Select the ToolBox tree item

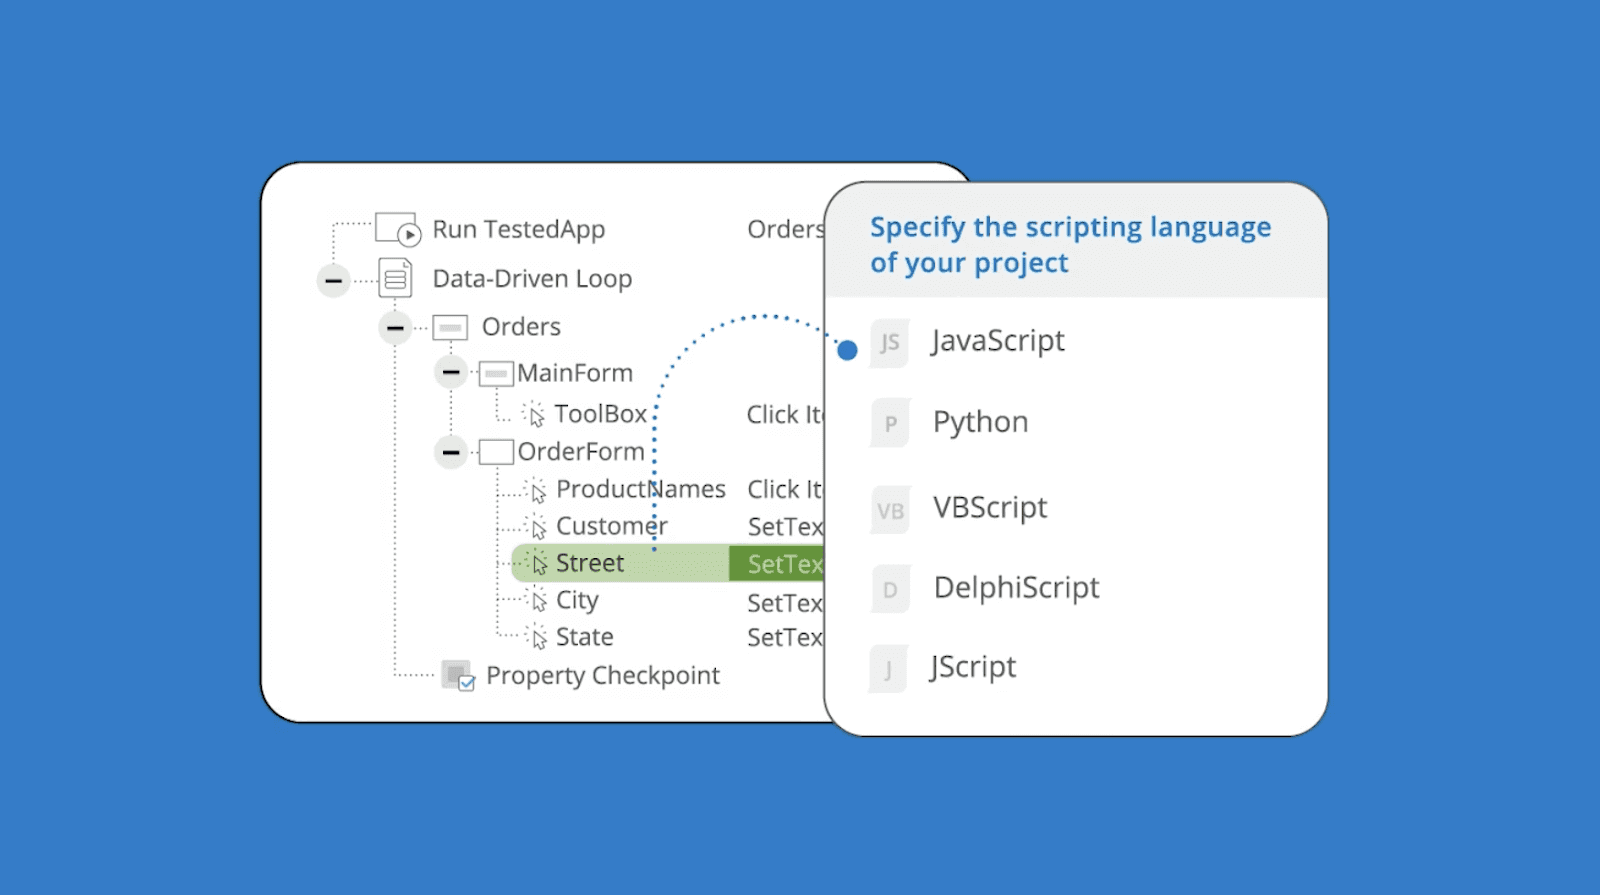(601, 414)
